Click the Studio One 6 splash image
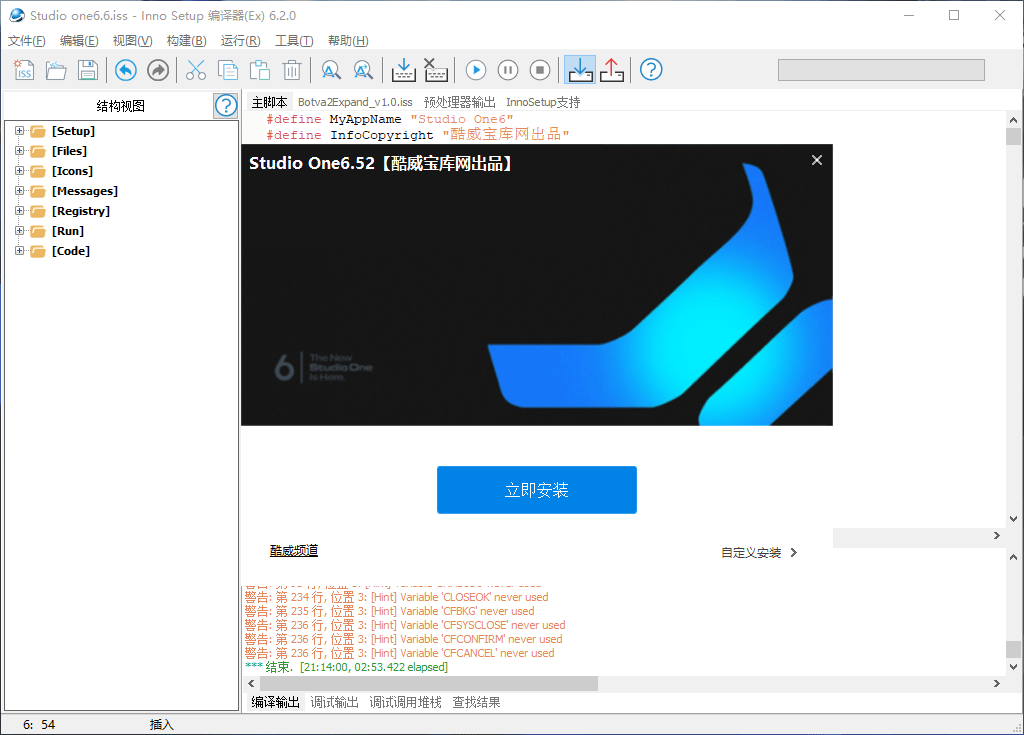The height and width of the screenshot is (735, 1024). [537, 285]
